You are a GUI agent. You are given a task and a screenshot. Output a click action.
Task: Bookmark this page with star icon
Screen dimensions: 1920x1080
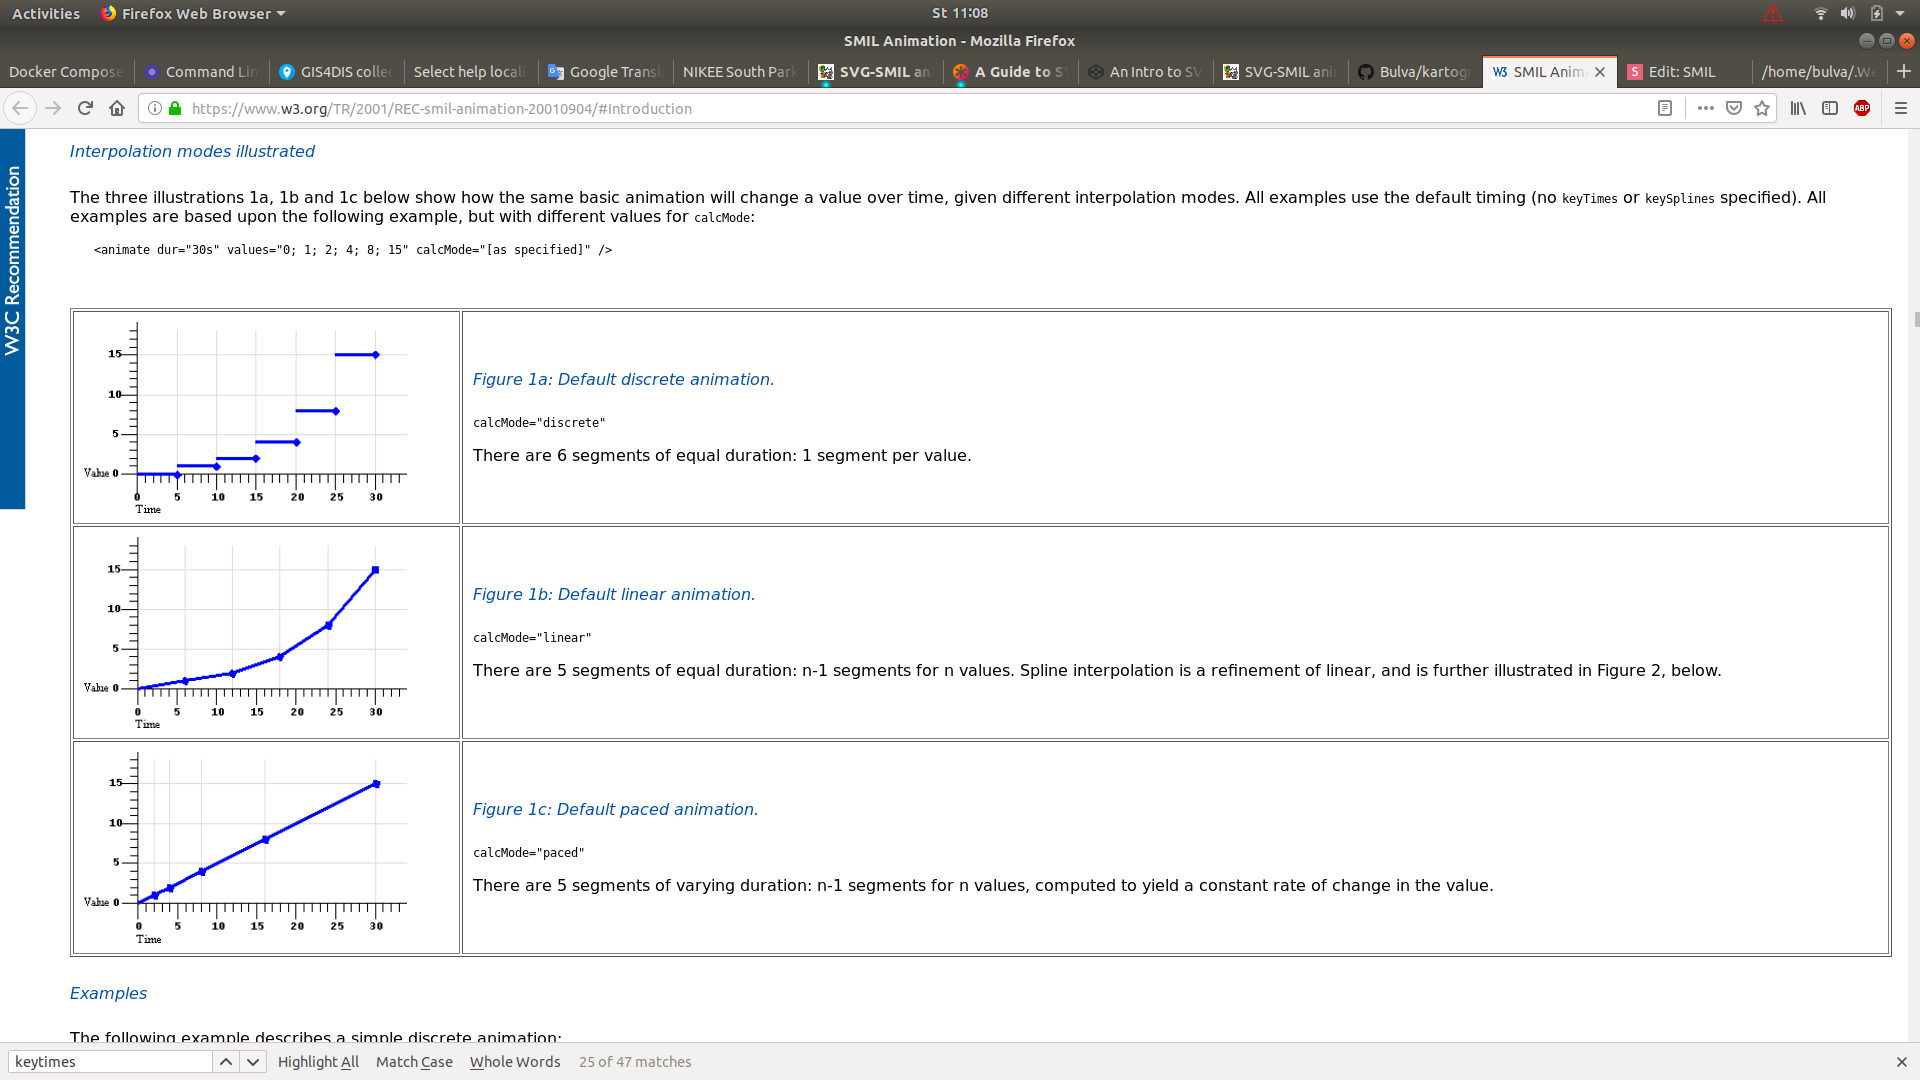click(x=1762, y=108)
